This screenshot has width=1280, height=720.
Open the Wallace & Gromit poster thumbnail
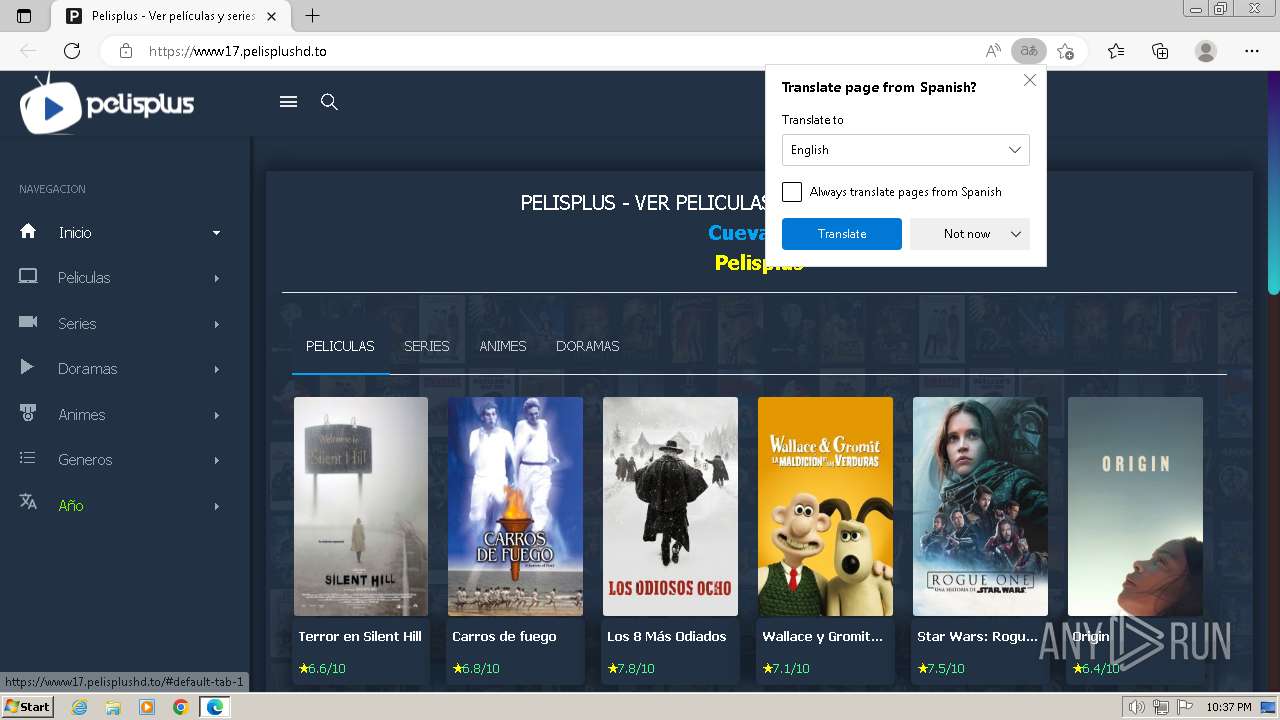(825, 506)
